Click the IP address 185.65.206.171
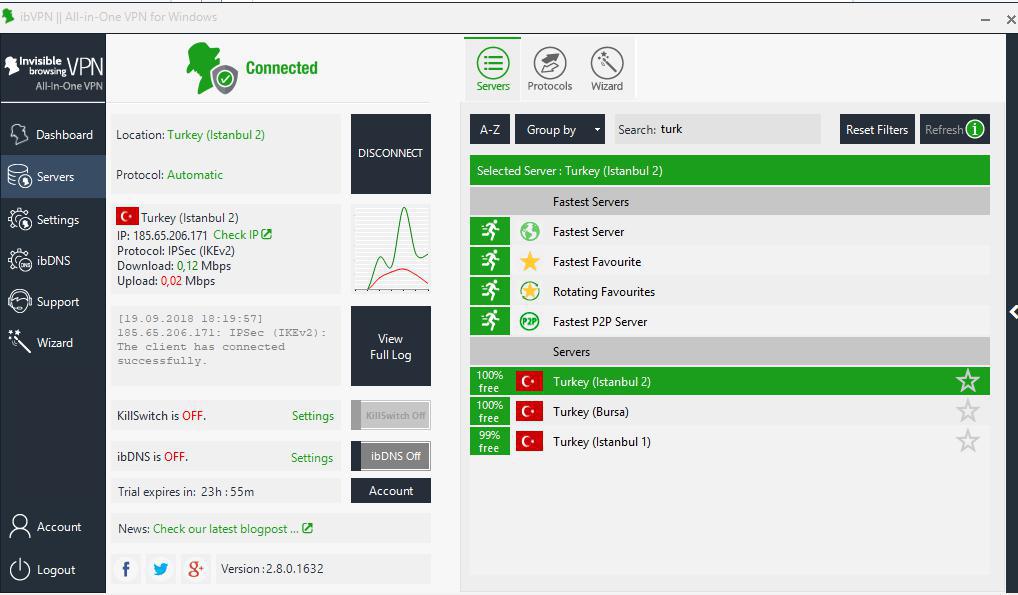 tap(171, 235)
